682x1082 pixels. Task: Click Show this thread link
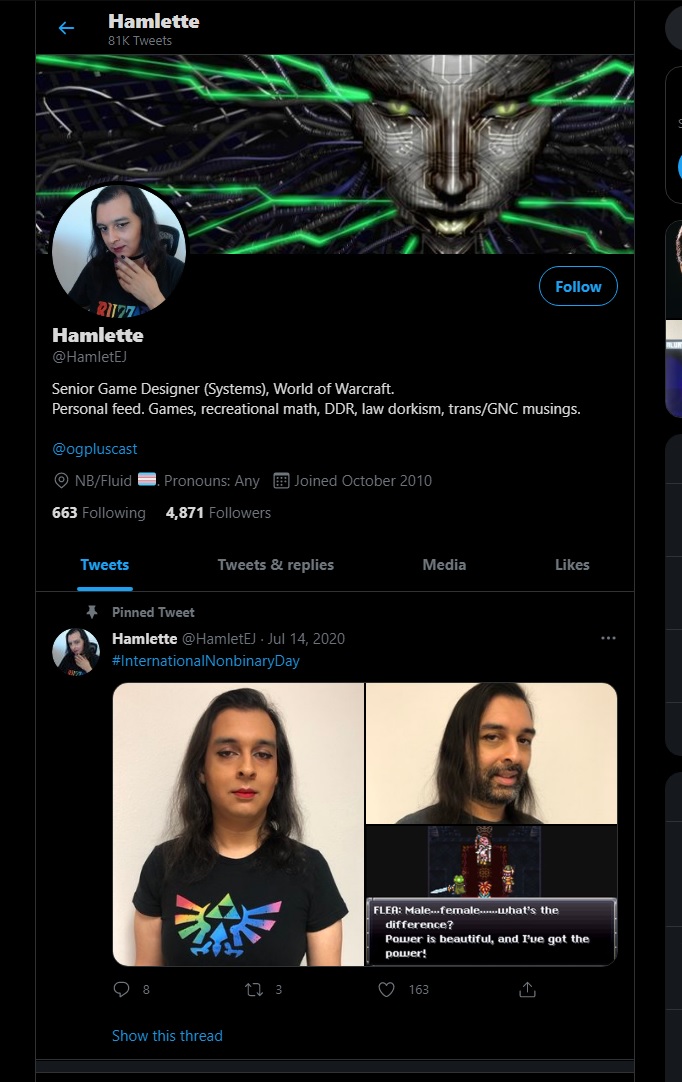pyautogui.click(x=167, y=1036)
